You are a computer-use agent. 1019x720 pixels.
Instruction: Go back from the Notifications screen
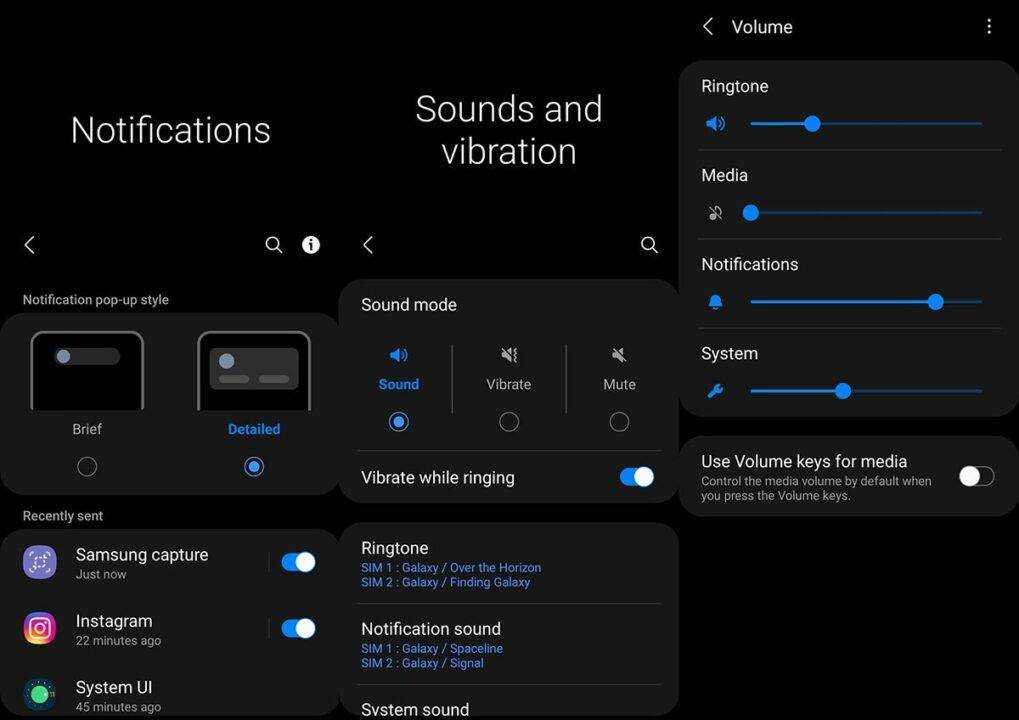30,245
